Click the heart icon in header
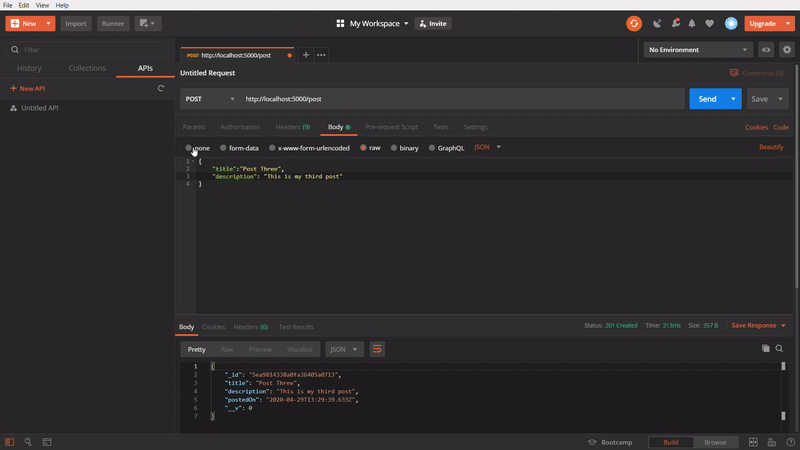Image resolution: width=800 pixels, height=450 pixels. coord(709,23)
